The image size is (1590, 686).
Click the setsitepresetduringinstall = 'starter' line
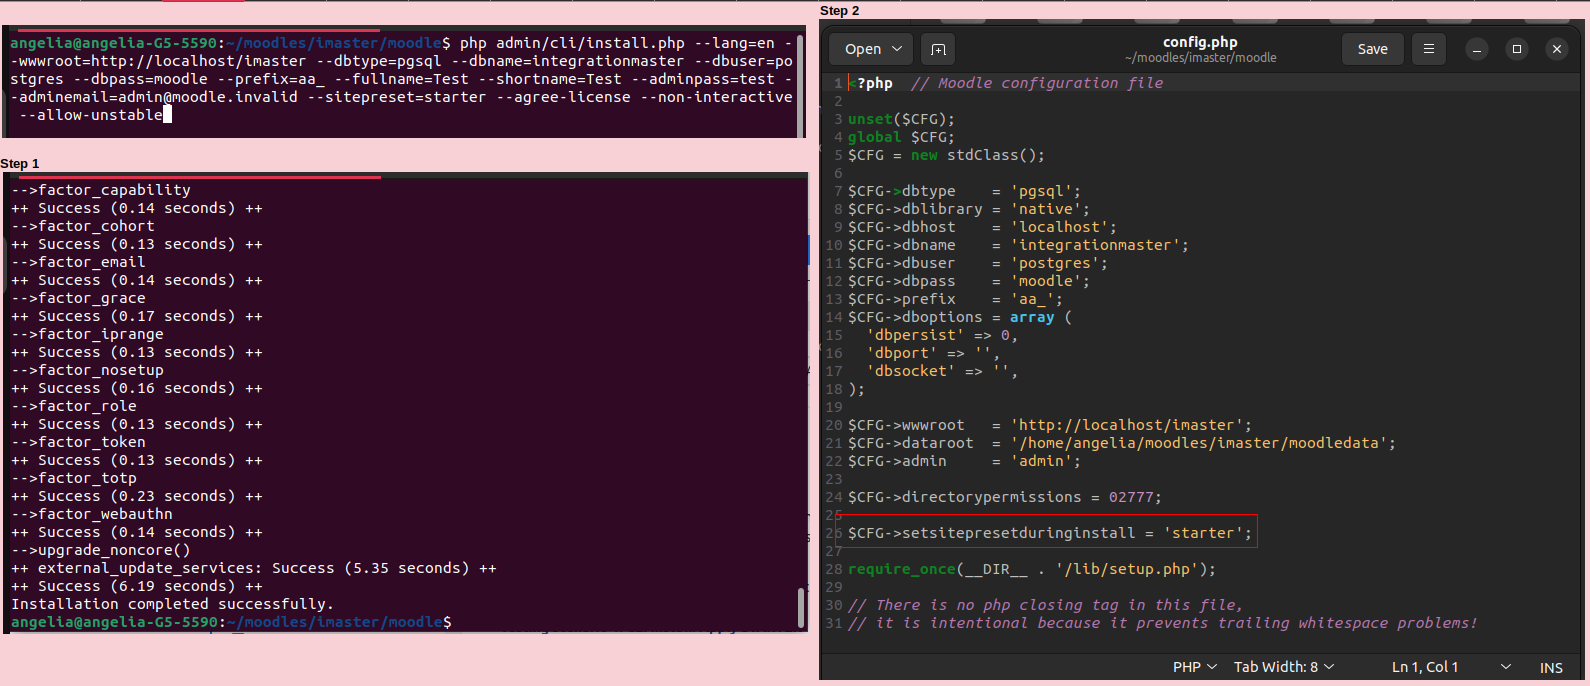[x=1050, y=533]
